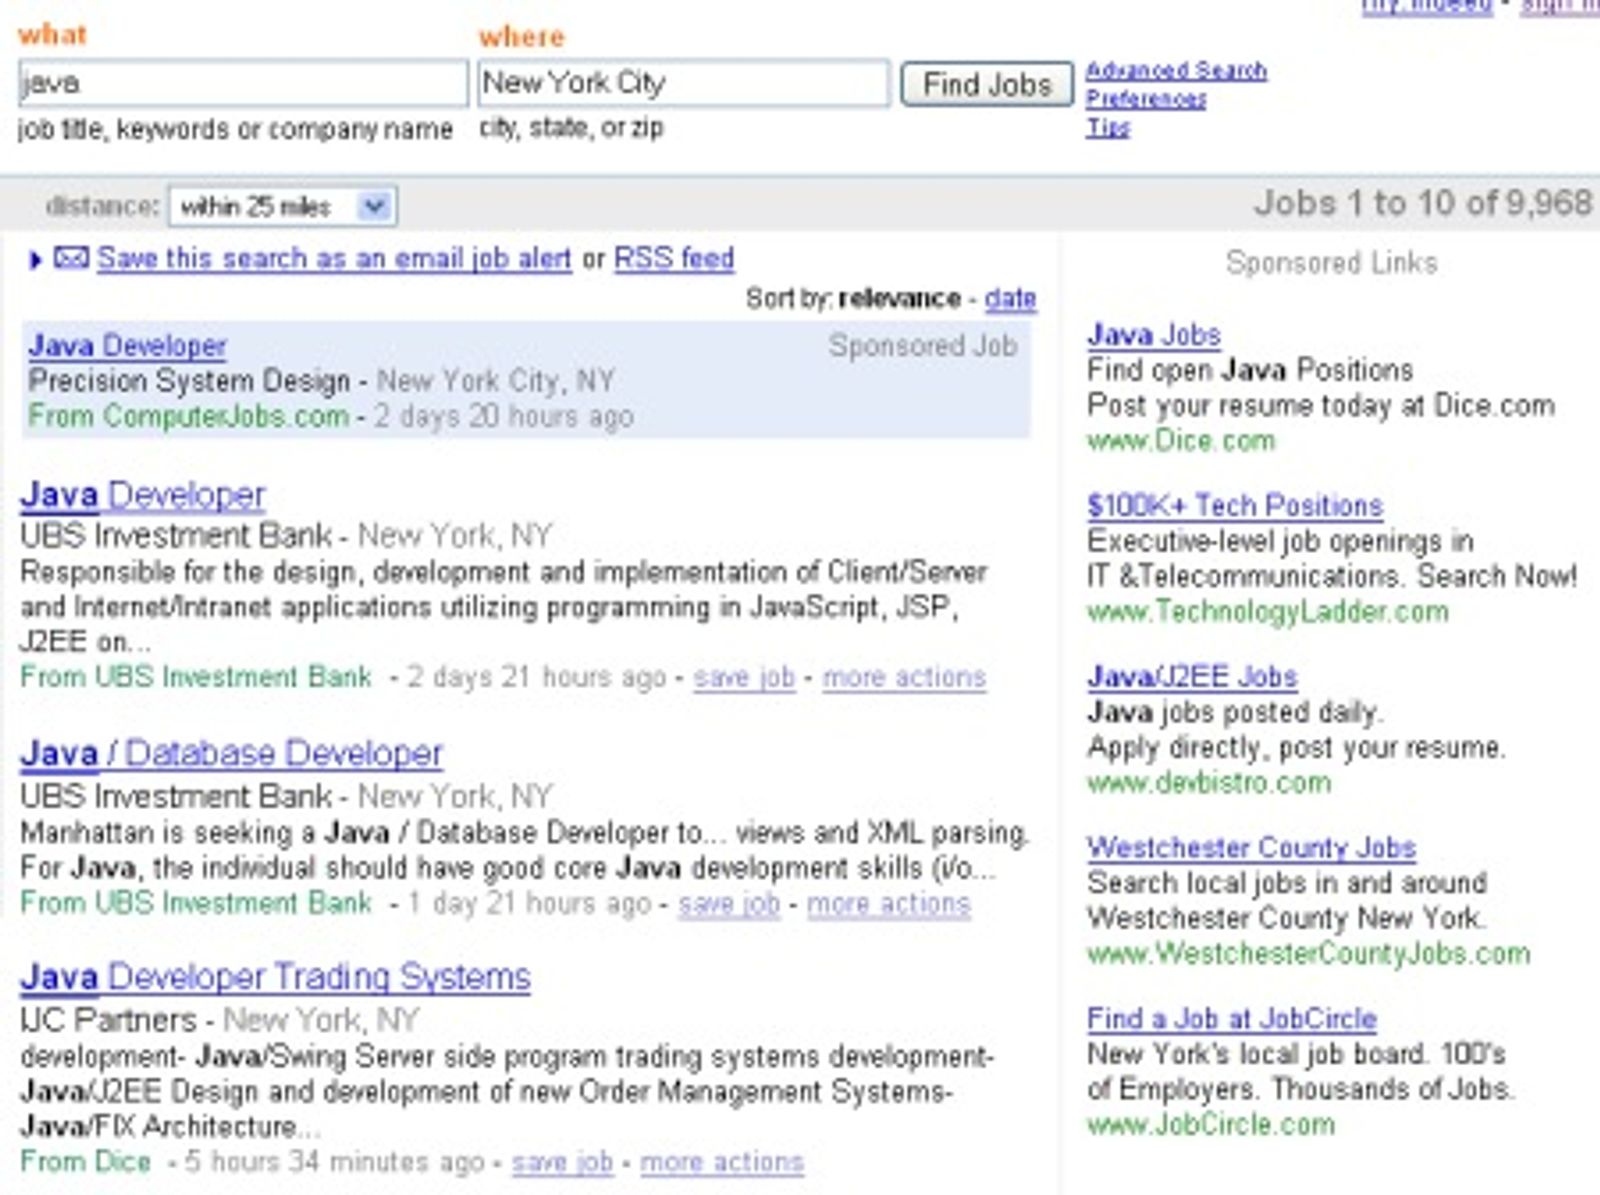The width and height of the screenshot is (1600, 1195).
Task: Click 'From UBS Investment Bank' under Java Developer
Action: (195, 677)
